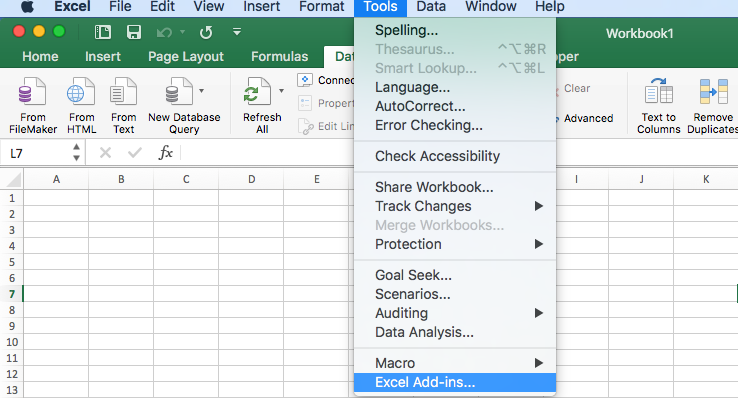Open the Data menu in menu bar
Viewport: 738px width, 398px height.
click(x=431, y=7)
